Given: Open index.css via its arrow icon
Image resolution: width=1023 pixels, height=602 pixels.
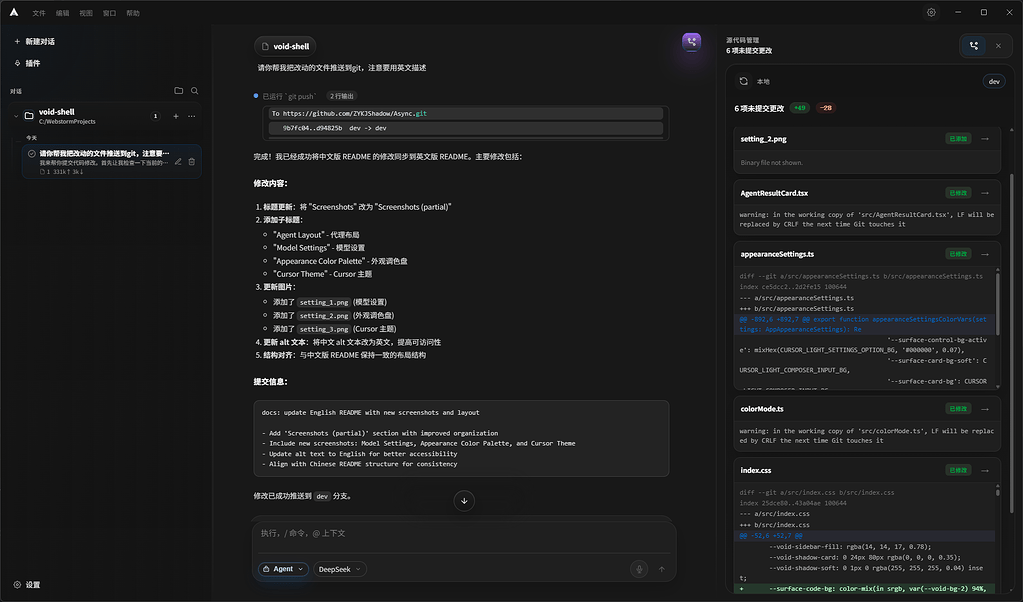Looking at the screenshot, I should [x=985, y=470].
